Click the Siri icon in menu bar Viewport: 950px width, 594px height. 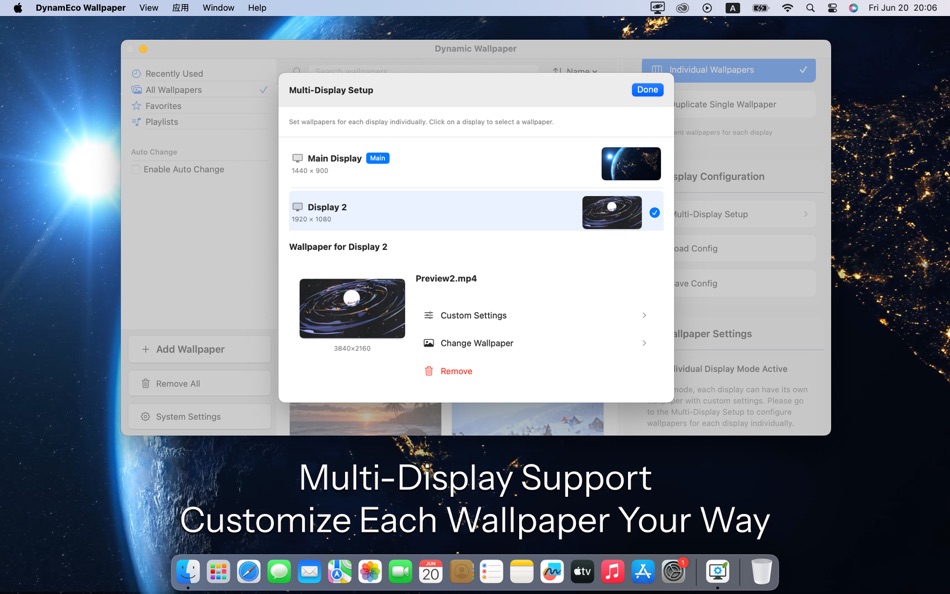(x=853, y=8)
